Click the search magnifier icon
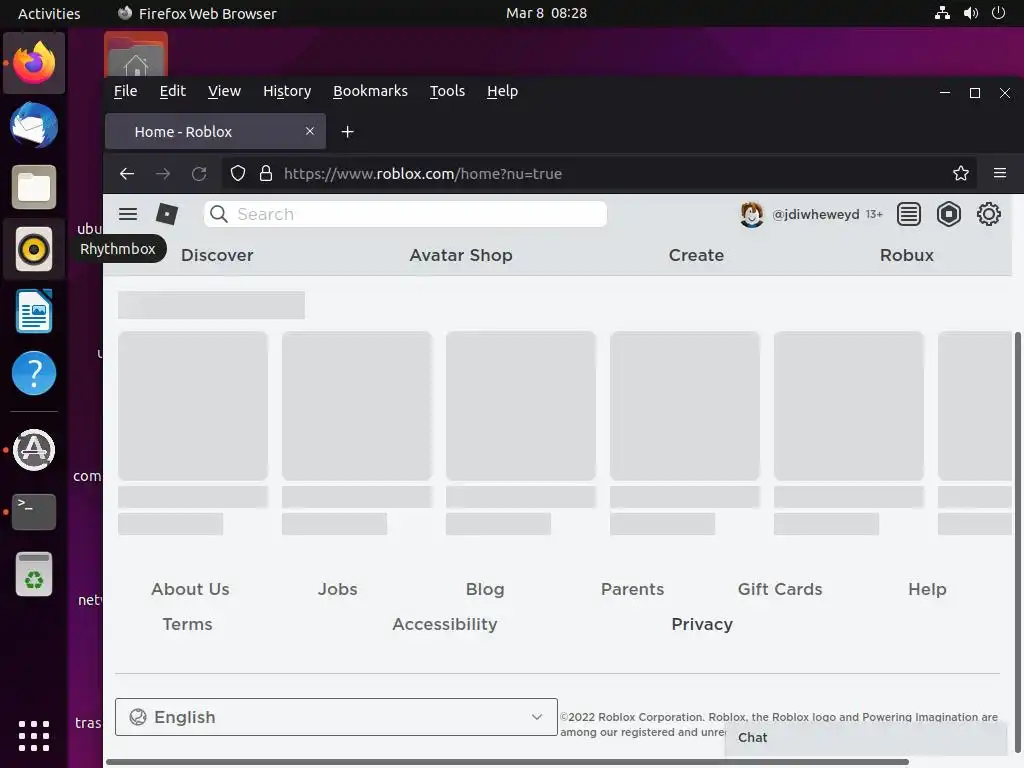 pos(219,214)
